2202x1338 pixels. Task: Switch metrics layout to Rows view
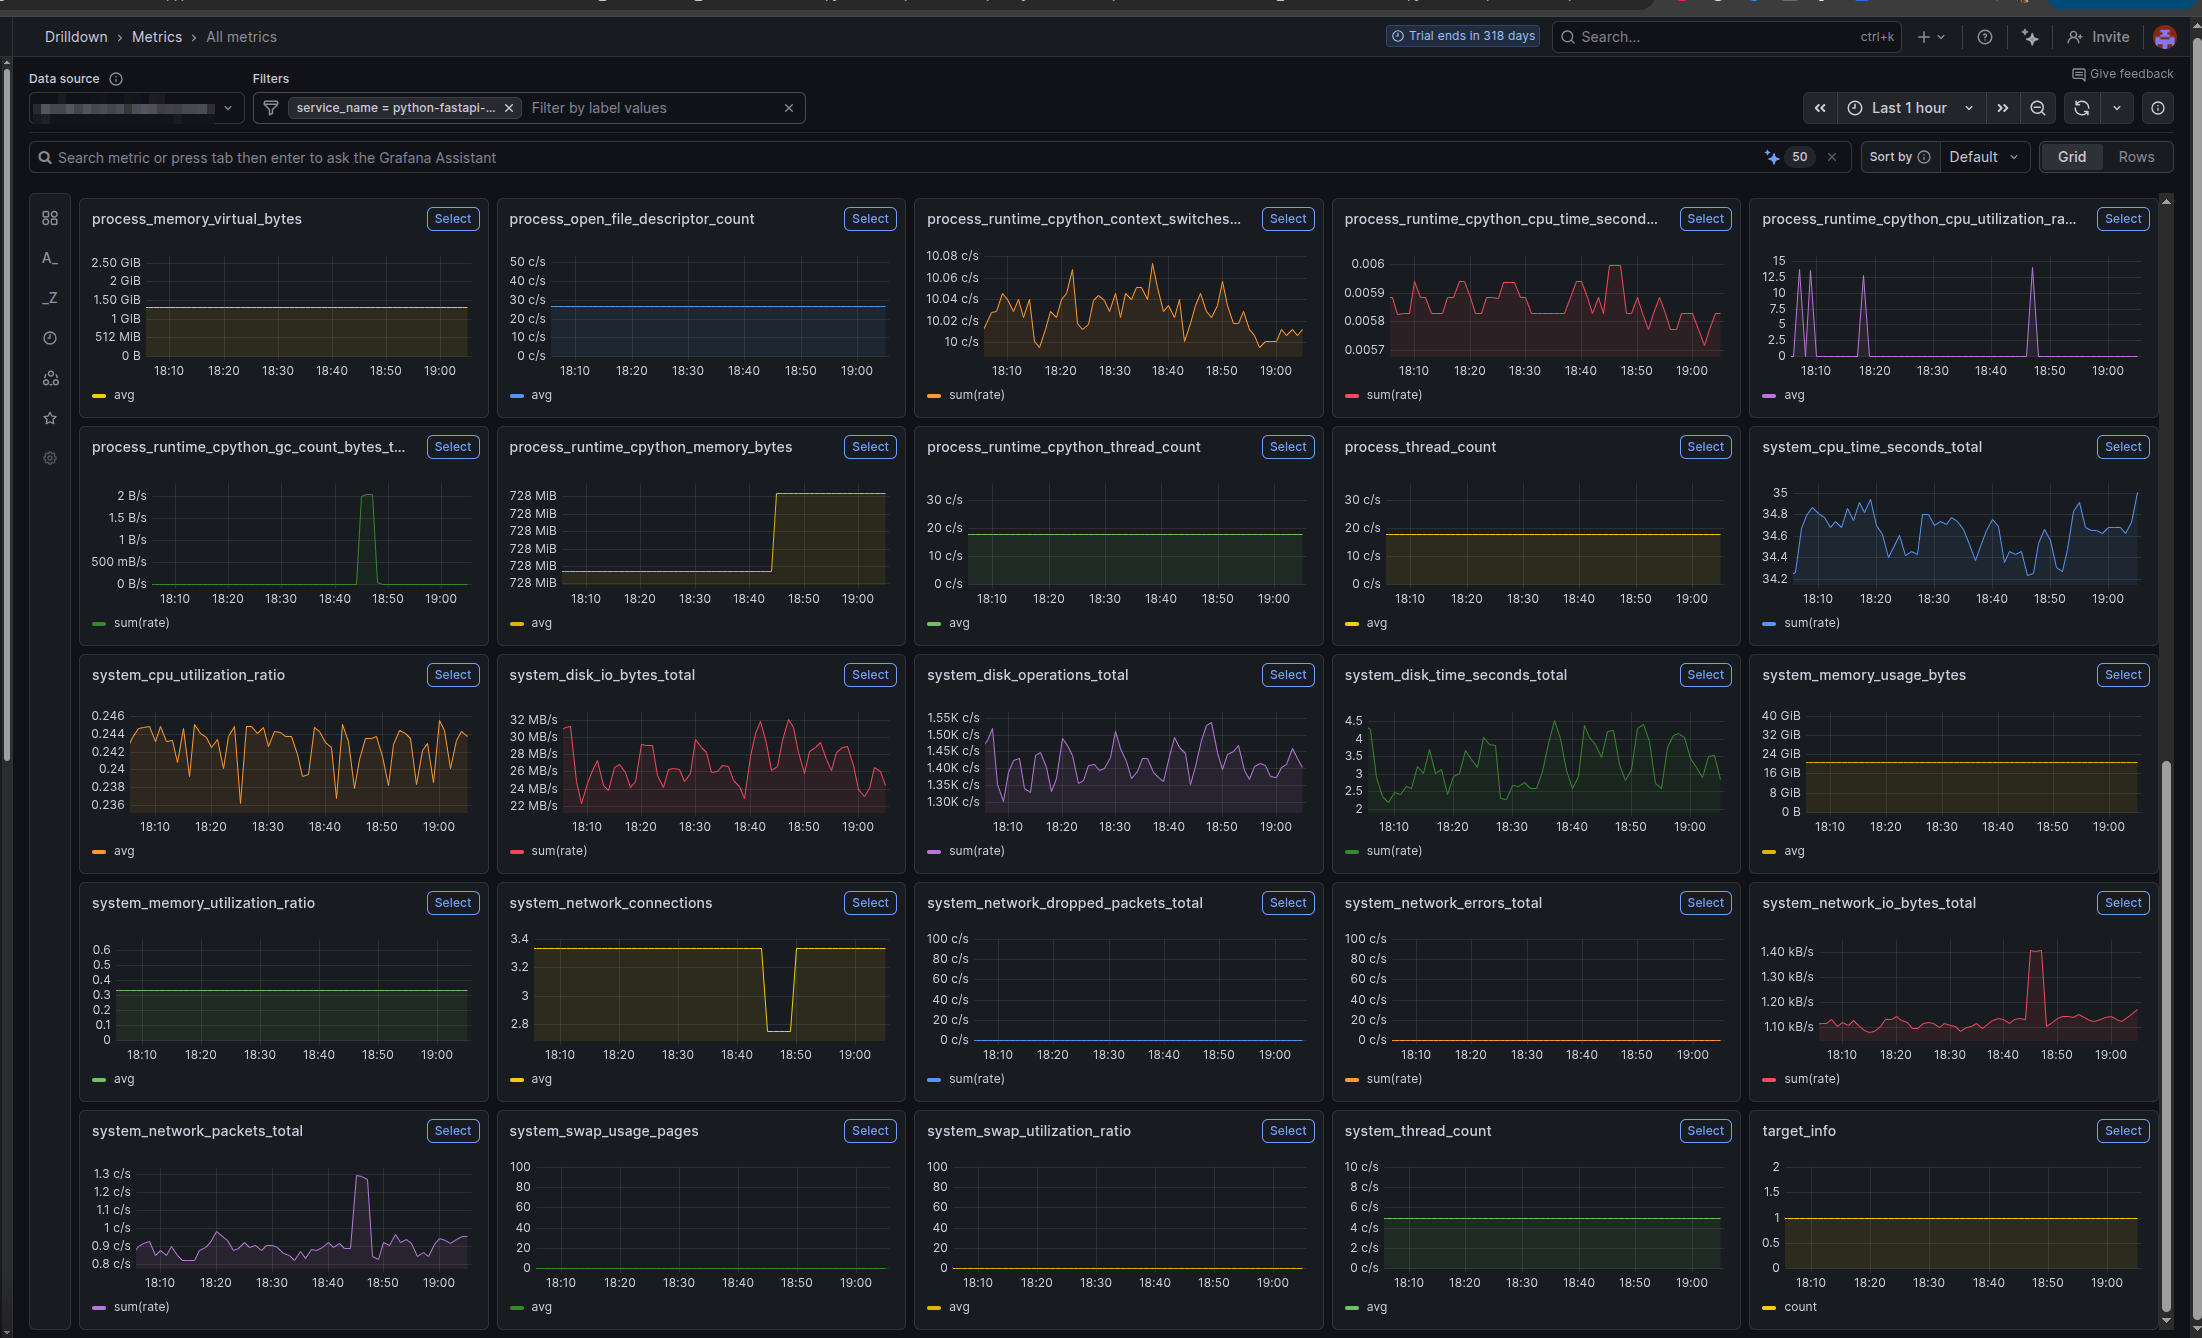pos(2136,157)
